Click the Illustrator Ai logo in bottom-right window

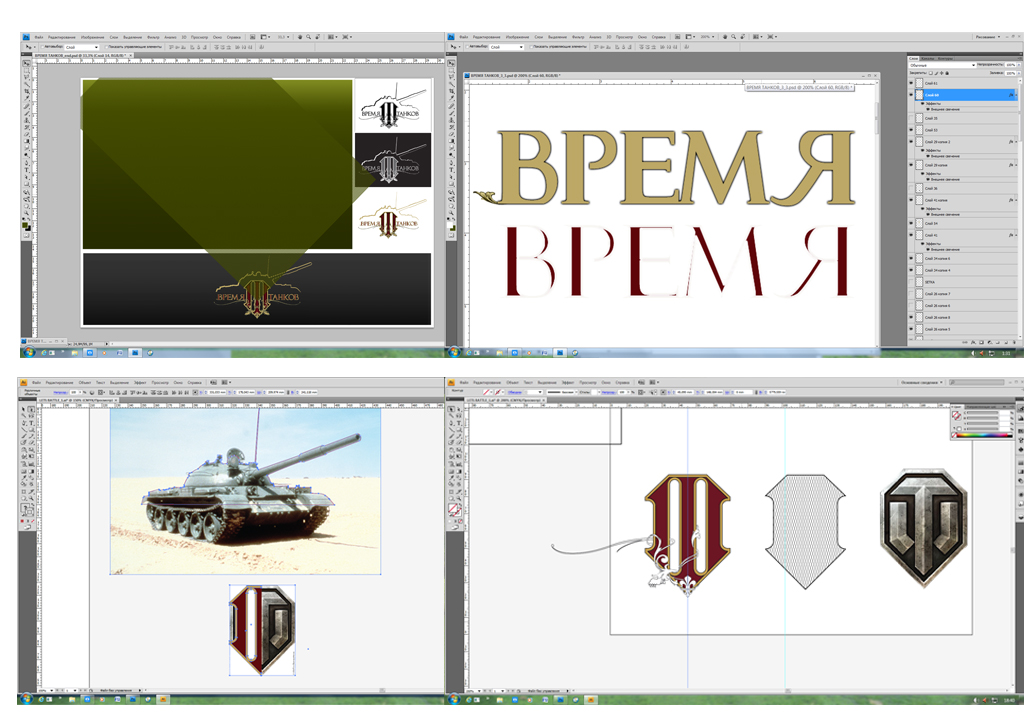pos(451,382)
